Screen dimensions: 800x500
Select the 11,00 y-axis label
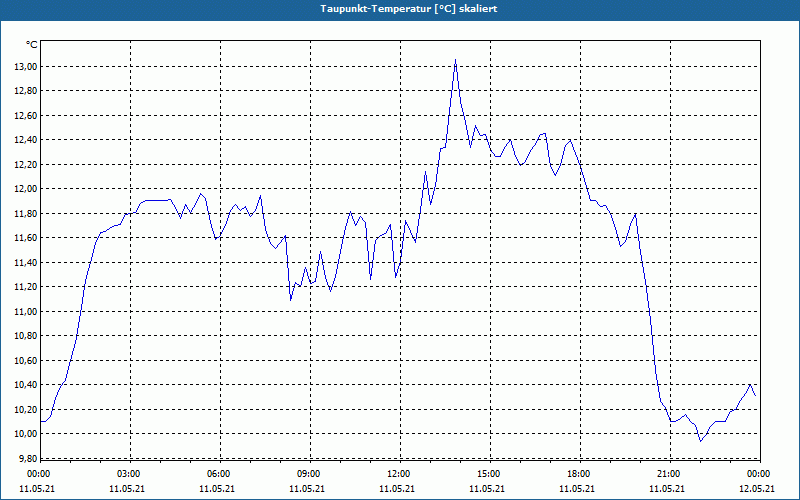pos(24,311)
